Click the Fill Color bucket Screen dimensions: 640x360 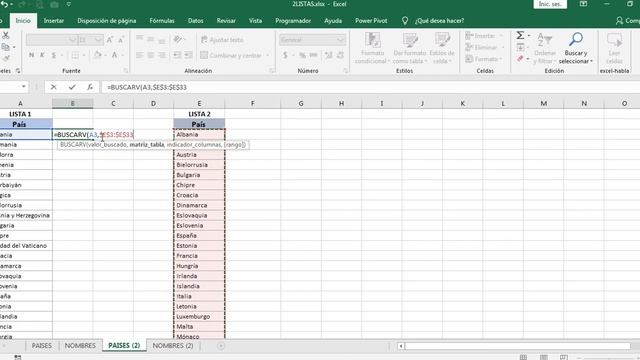[x=97, y=55]
